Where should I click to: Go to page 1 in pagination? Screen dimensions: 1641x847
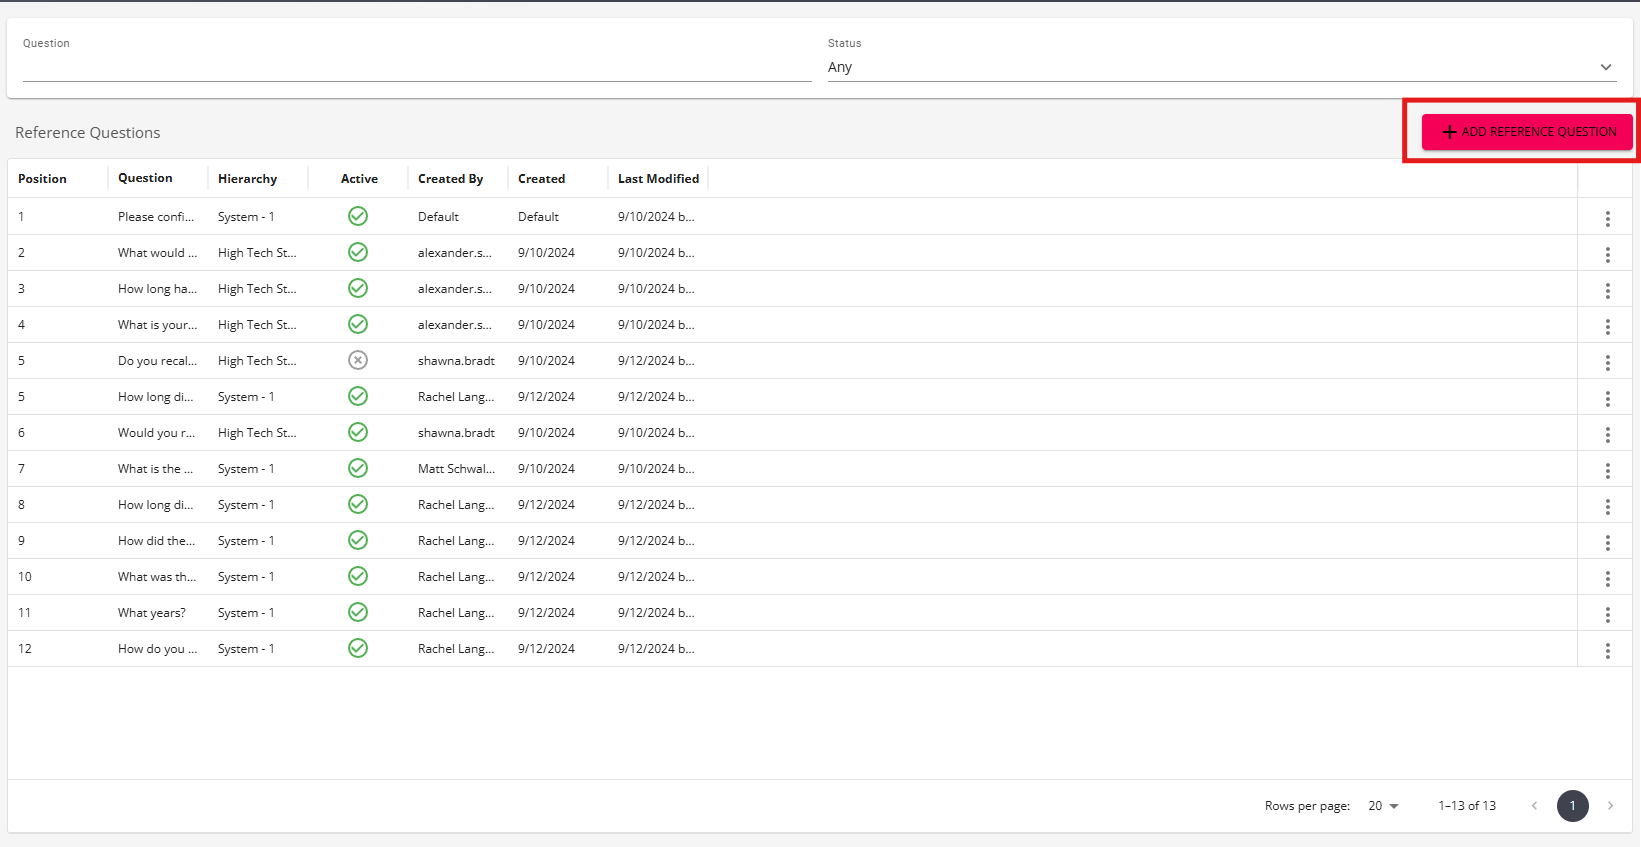coord(1572,806)
